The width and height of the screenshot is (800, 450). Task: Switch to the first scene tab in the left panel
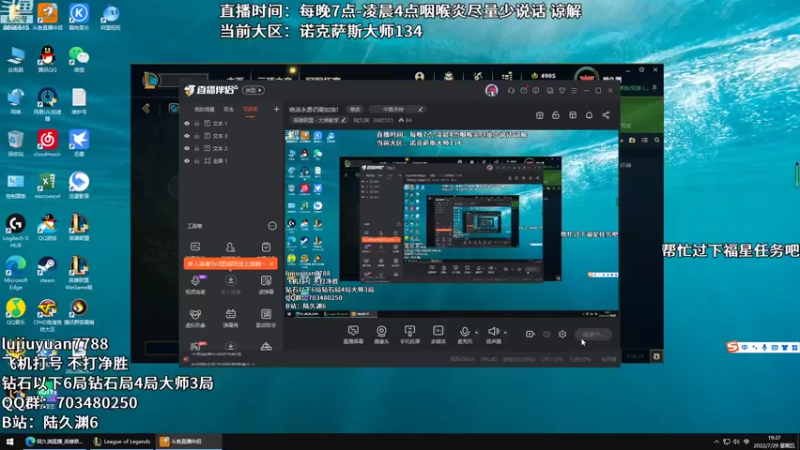tap(204, 109)
